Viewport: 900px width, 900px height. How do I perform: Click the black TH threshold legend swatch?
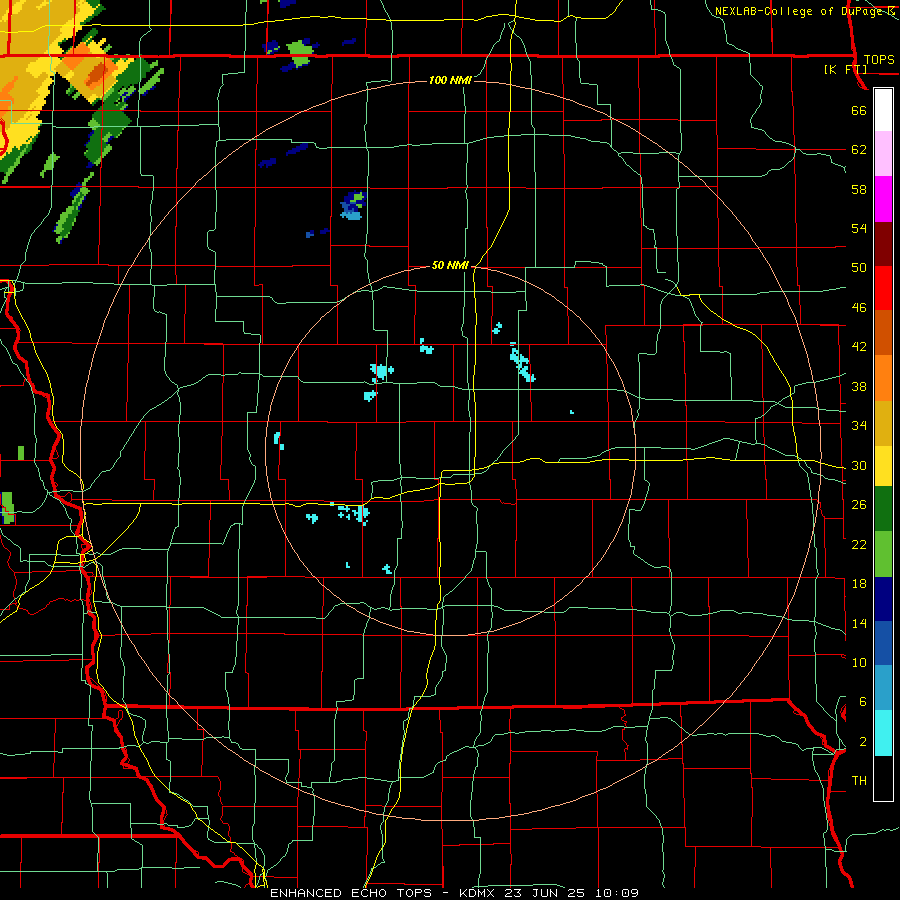[x=883, y=778]
